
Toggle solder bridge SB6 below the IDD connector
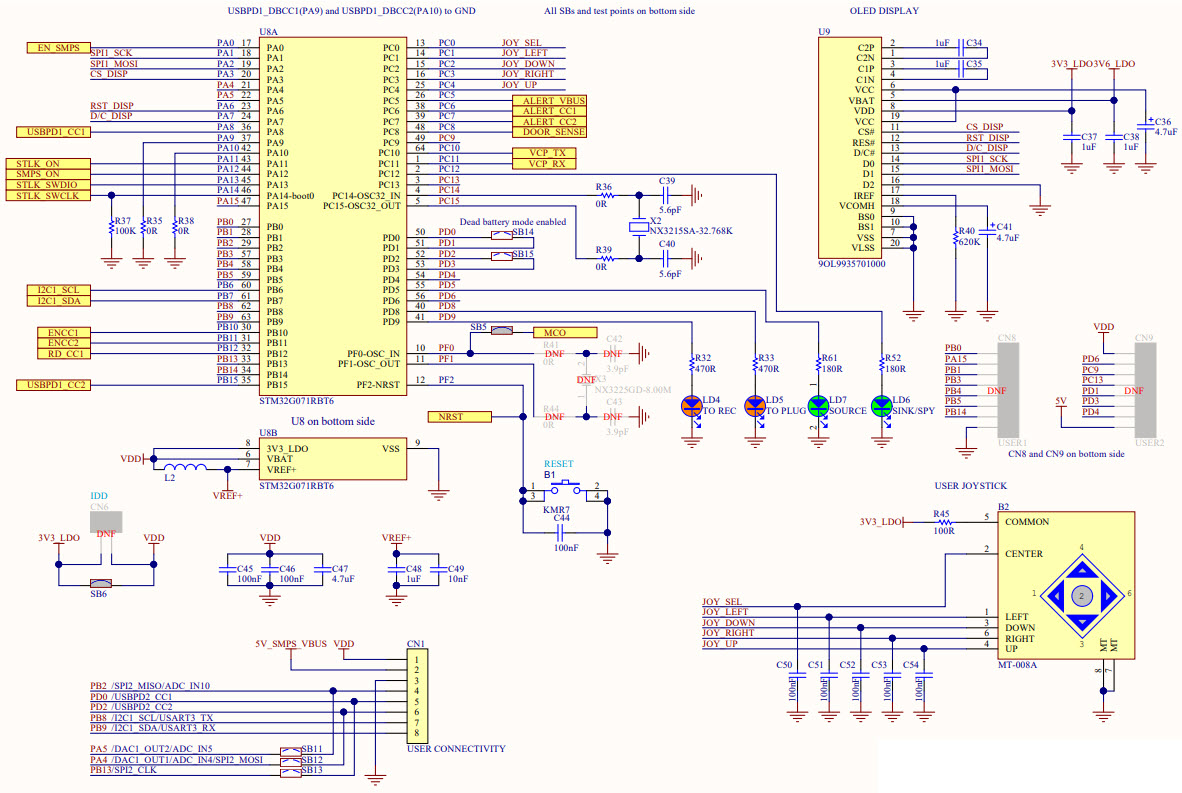pyautogui.click(x=103, y=581)
